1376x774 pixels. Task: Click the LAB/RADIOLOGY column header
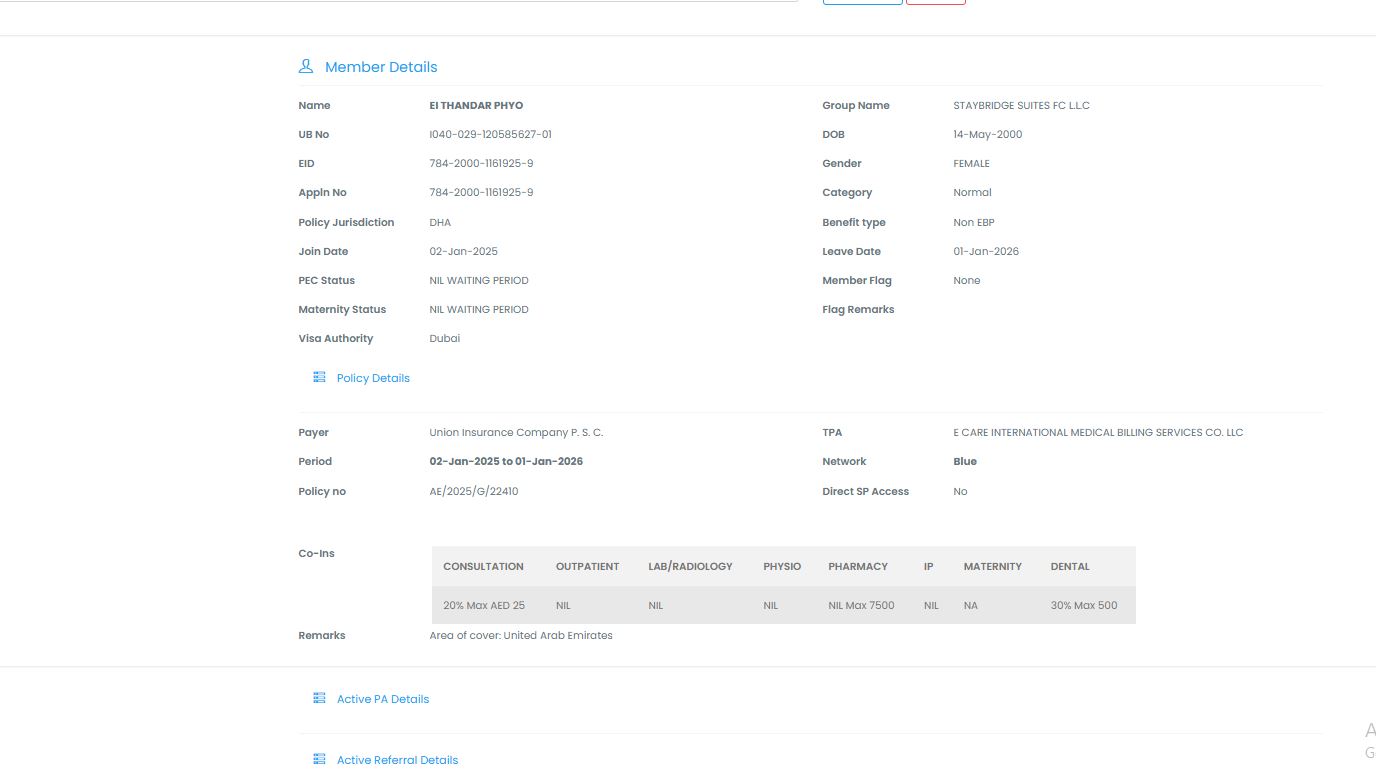coord(690,566)
